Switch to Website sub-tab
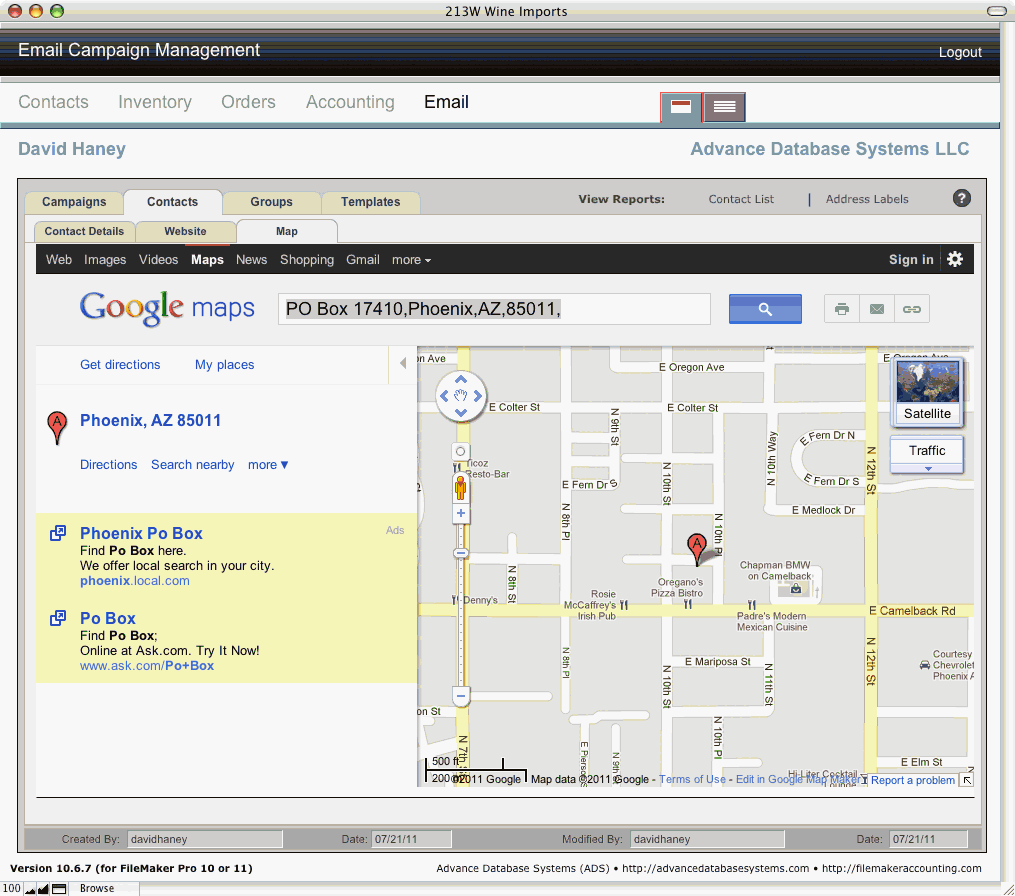This screenshot has height=896, width=1015. click(x=185, y=231)
